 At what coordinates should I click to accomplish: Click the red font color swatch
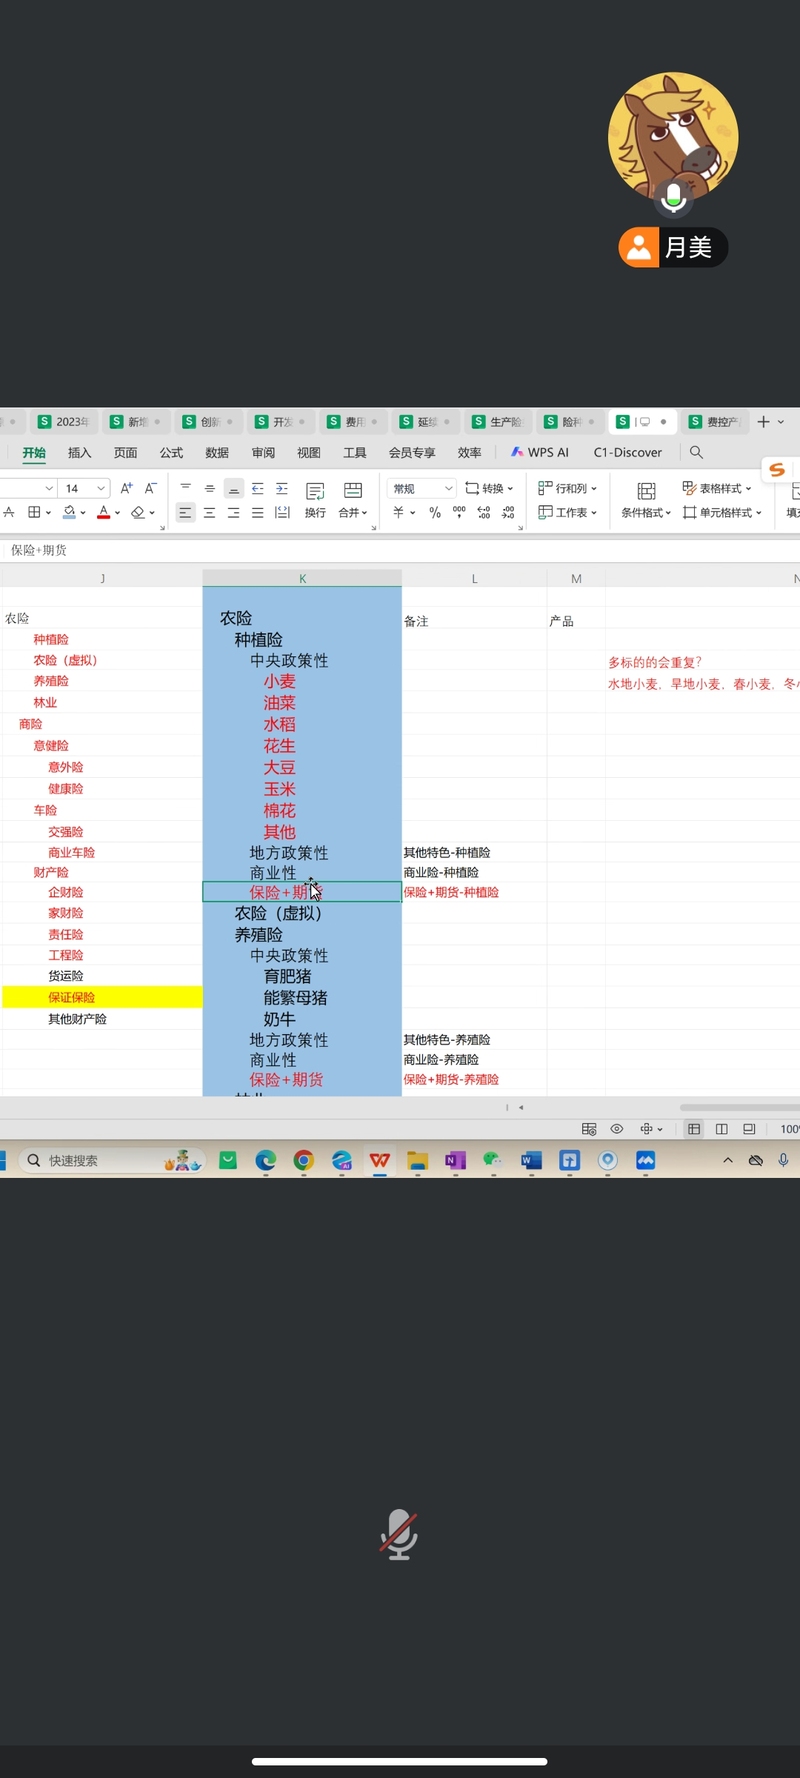point(103,512)
